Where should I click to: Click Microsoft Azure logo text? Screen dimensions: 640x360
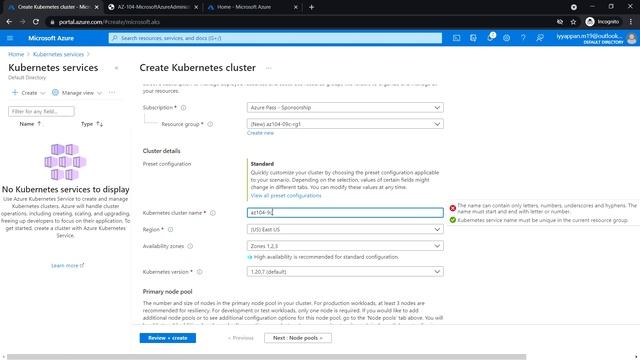pyautogui.click(x=51, y=38)
